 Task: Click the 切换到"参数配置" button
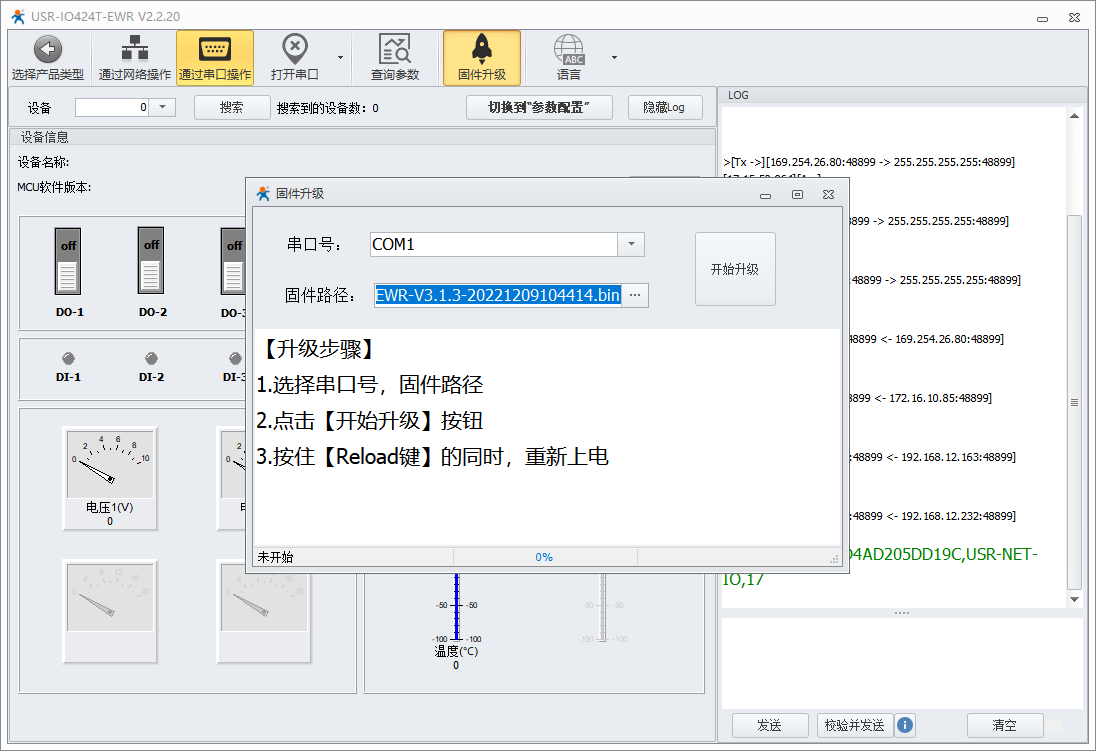(539, 108)
